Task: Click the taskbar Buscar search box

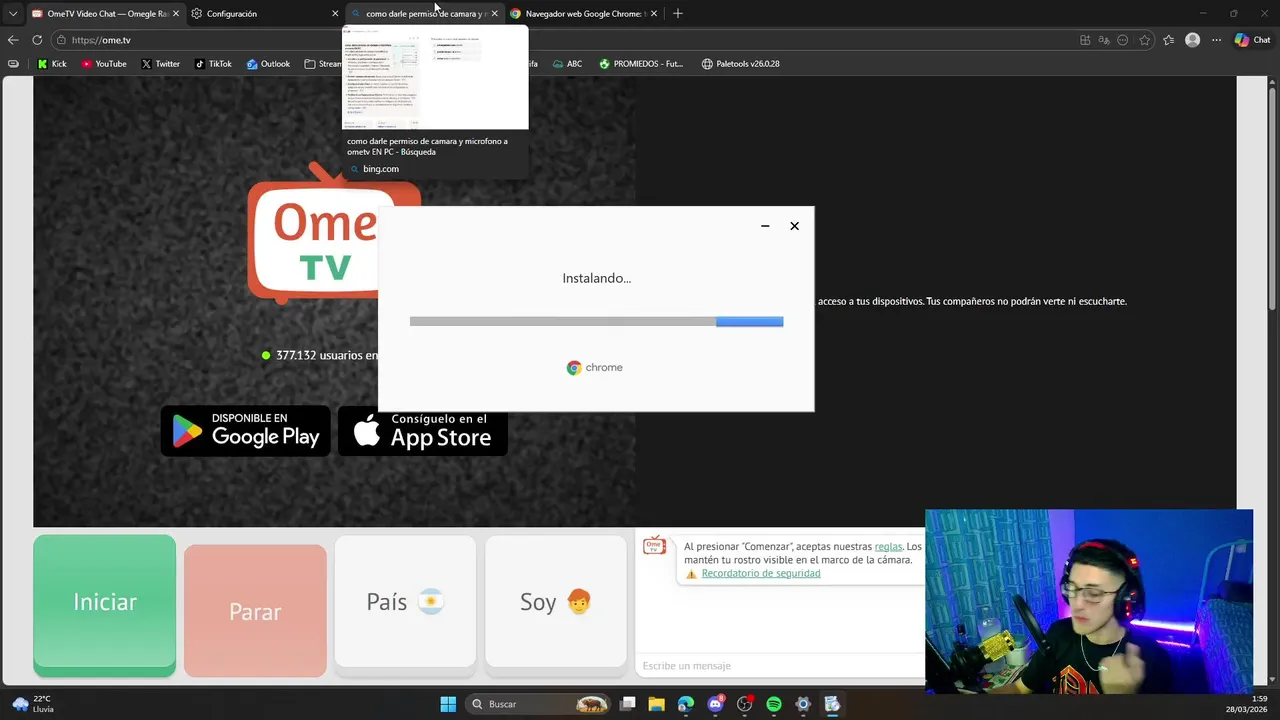Action: 540,704
